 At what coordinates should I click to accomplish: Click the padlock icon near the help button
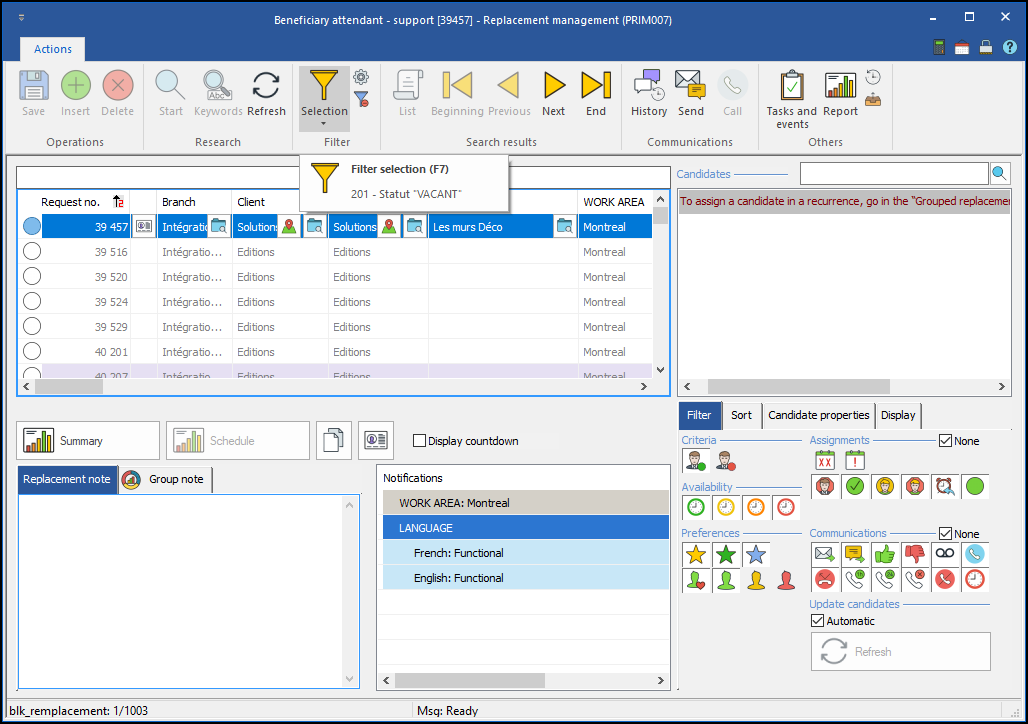[985, 47]
